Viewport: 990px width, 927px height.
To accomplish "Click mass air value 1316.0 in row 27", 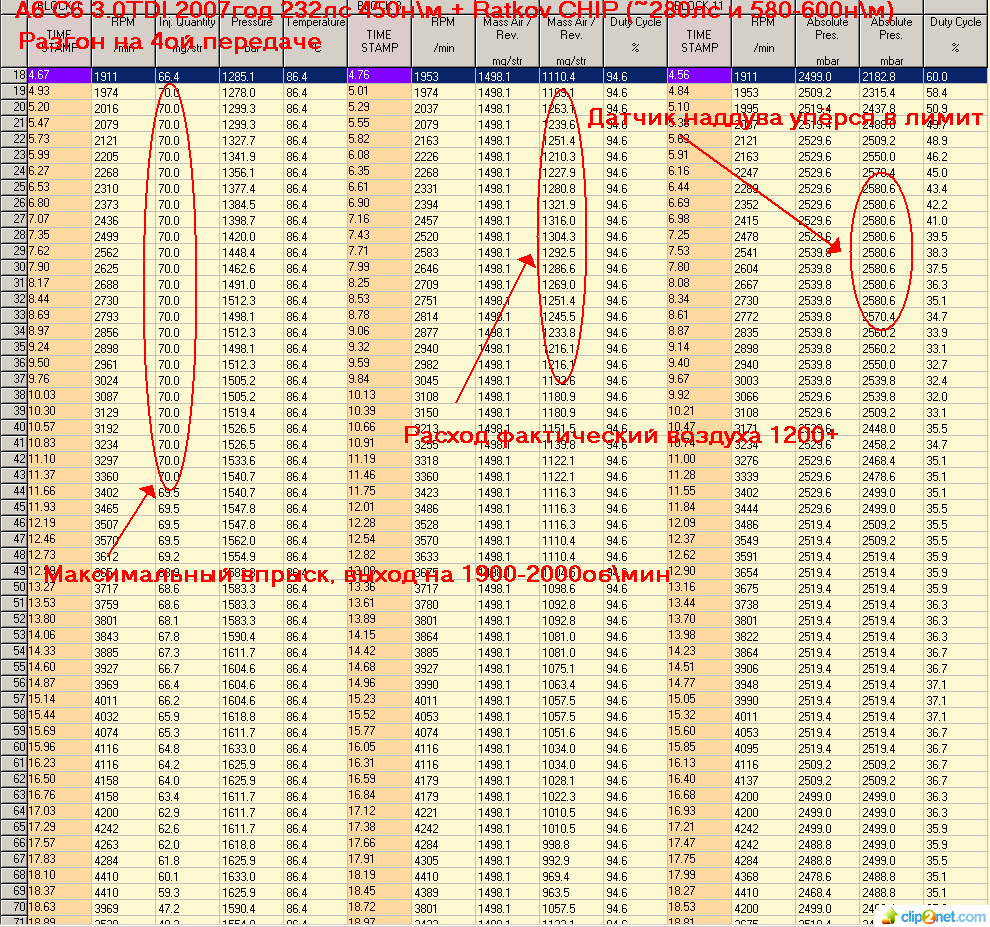I will (x=571, y=220).
